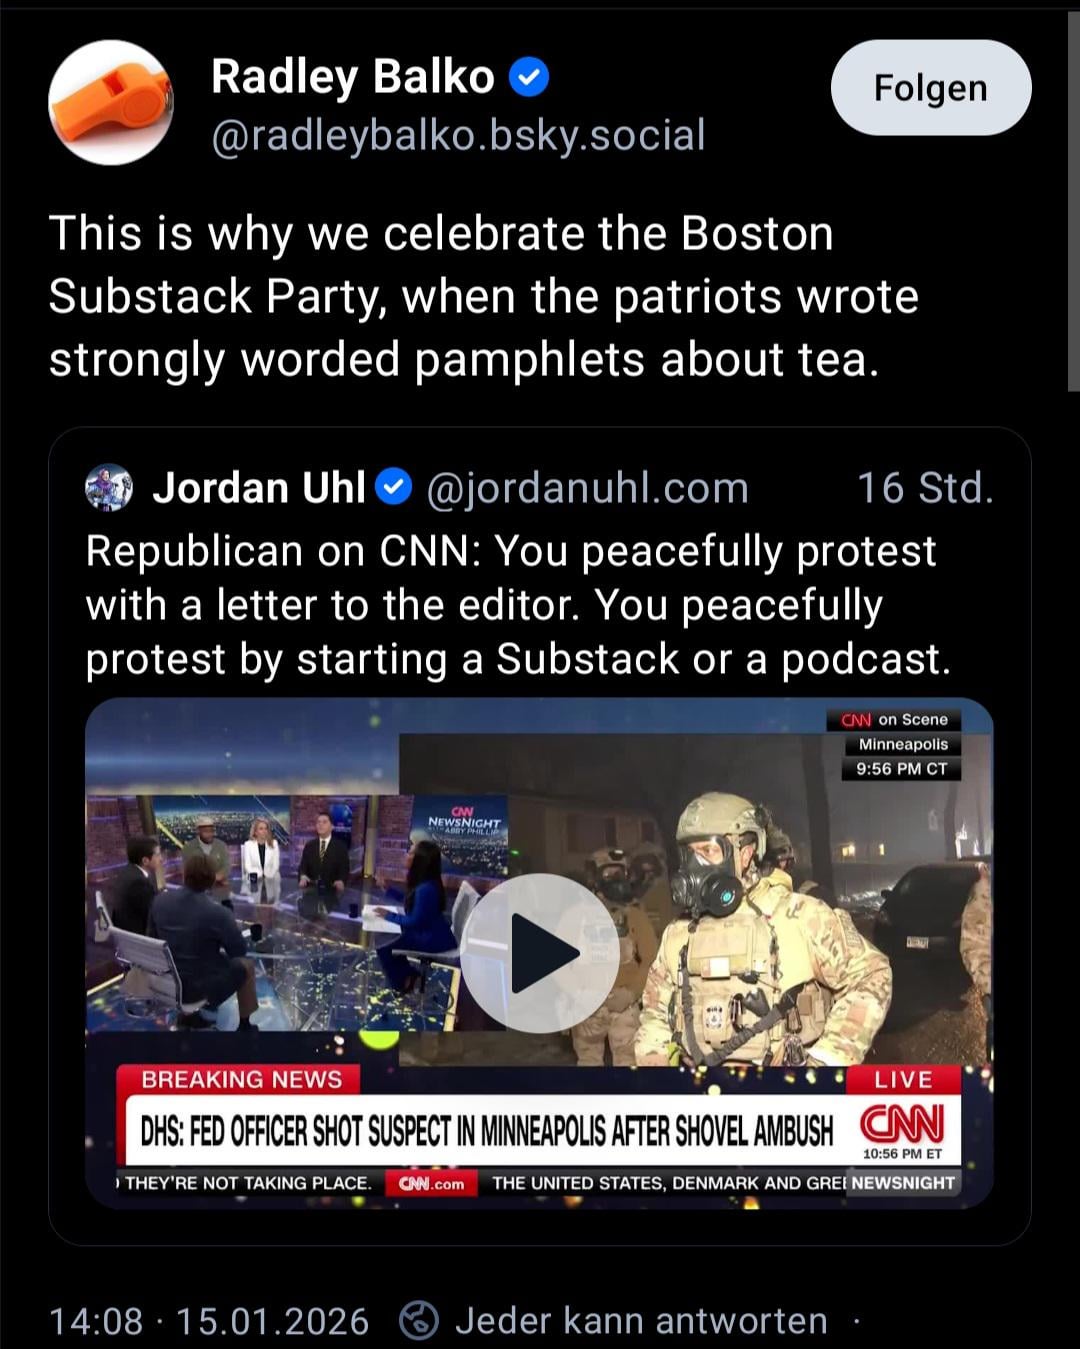Tap Jordan Uhl's small avatar
Image resolution: width=1080 pixels, height=1349 pixels.
tap(110, 488)
